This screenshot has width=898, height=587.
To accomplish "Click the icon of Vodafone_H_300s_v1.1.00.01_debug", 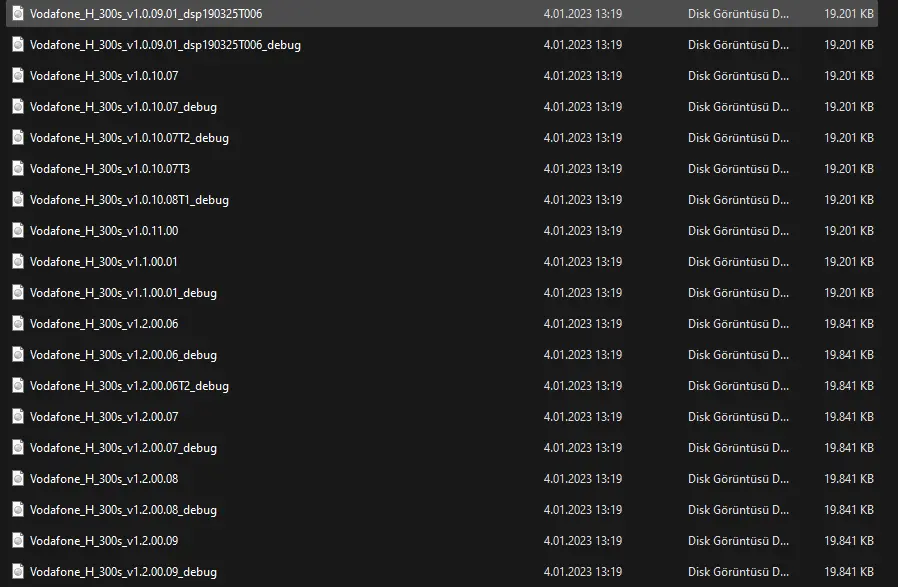I will click(x=18, y=292).
